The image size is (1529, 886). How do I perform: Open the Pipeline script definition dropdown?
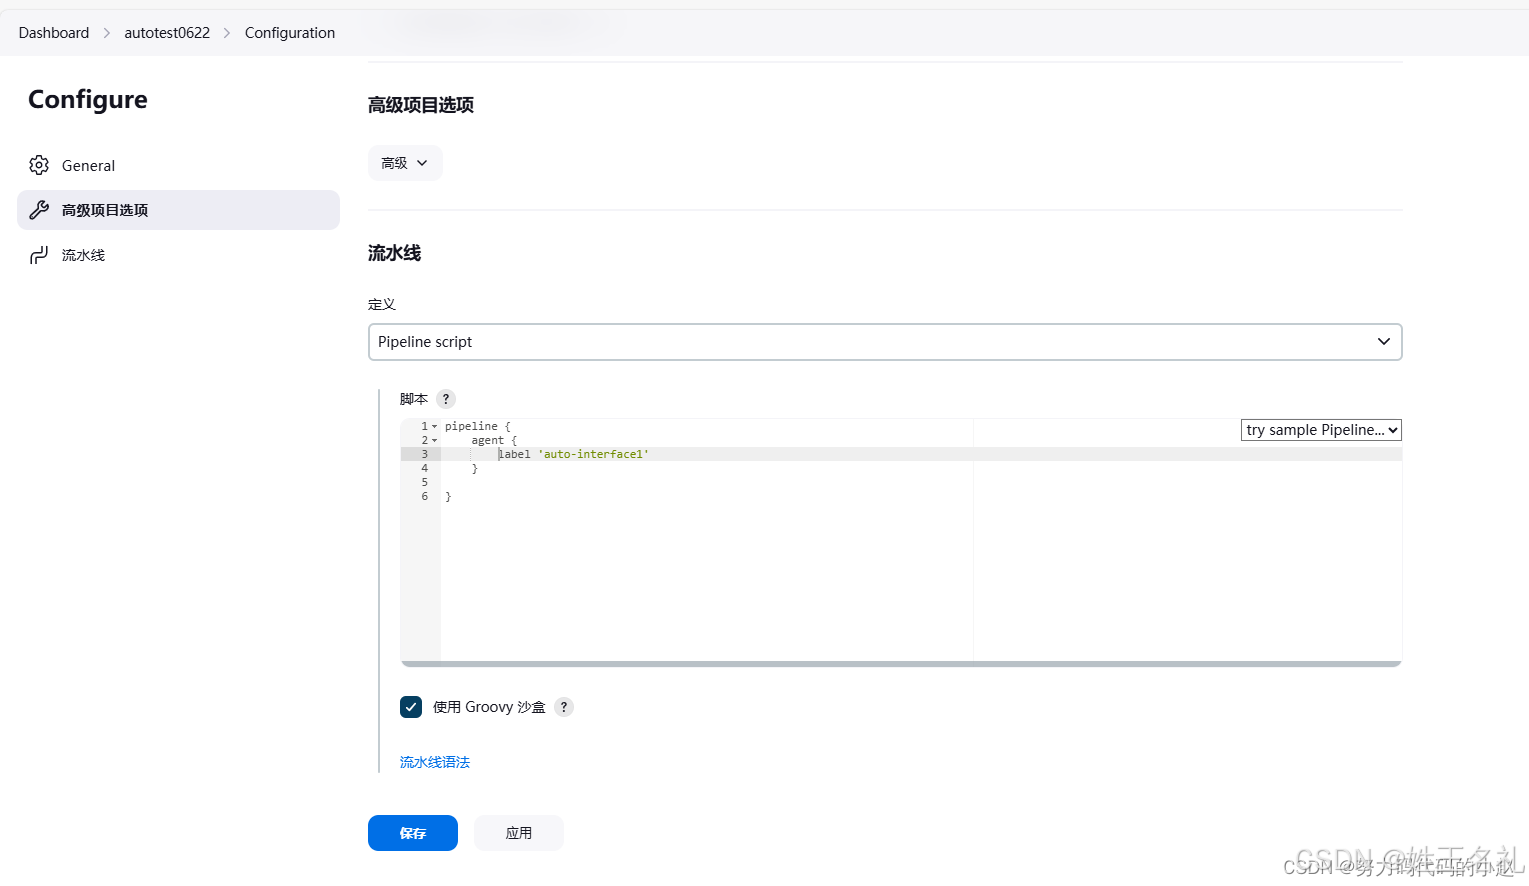(x=885, y=342)
